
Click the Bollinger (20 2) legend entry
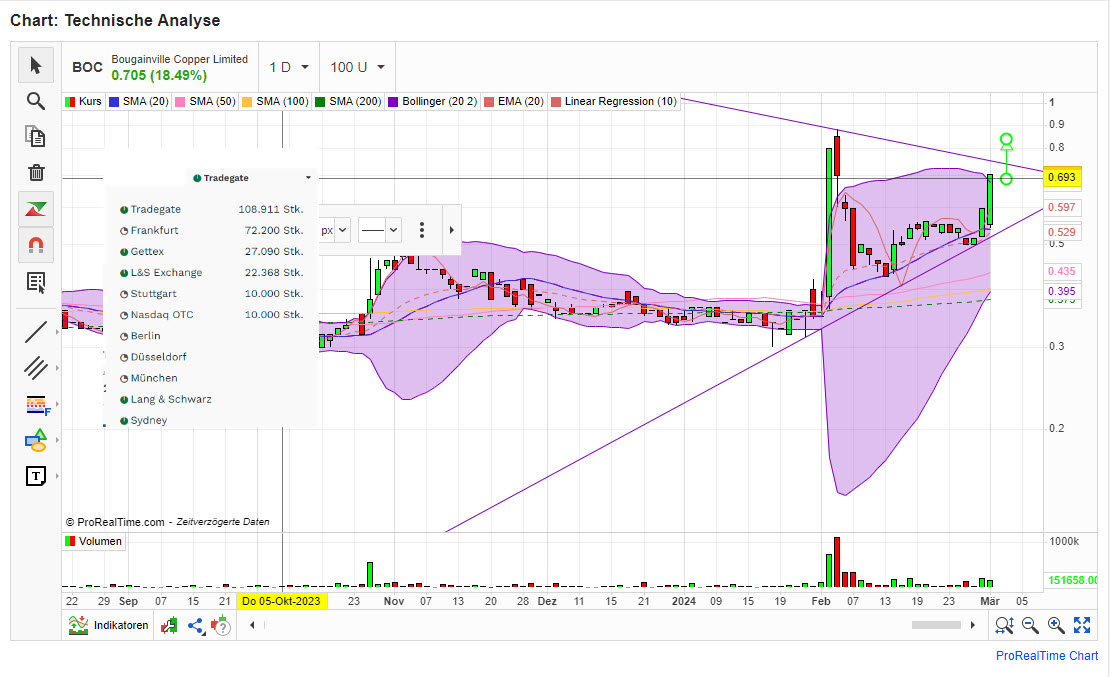pos(433,101)
